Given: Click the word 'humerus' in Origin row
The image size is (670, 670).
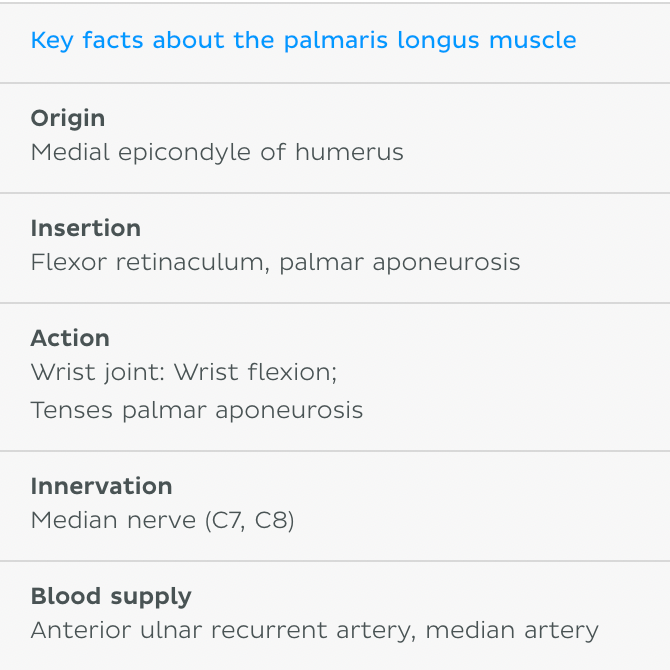Looking at the screenshot, I should 349,152.
